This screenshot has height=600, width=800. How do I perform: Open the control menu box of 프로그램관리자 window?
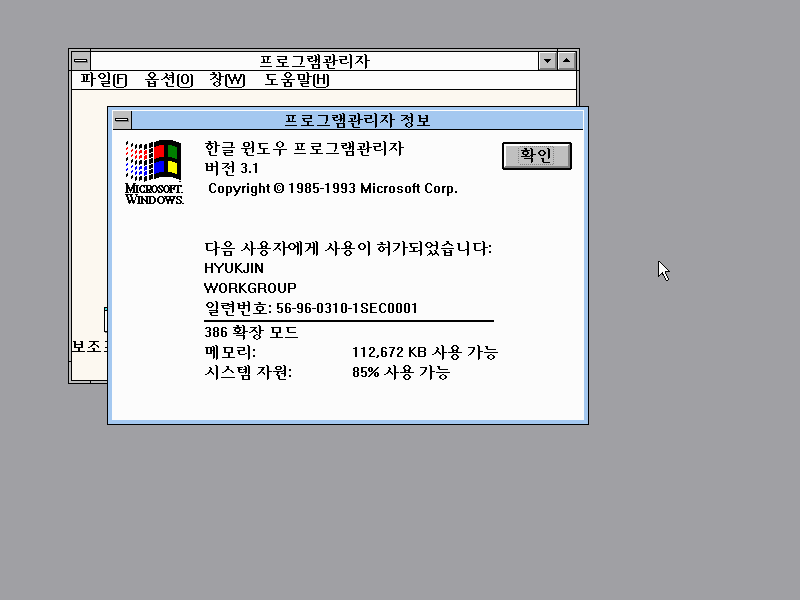(x=81, y=61)
